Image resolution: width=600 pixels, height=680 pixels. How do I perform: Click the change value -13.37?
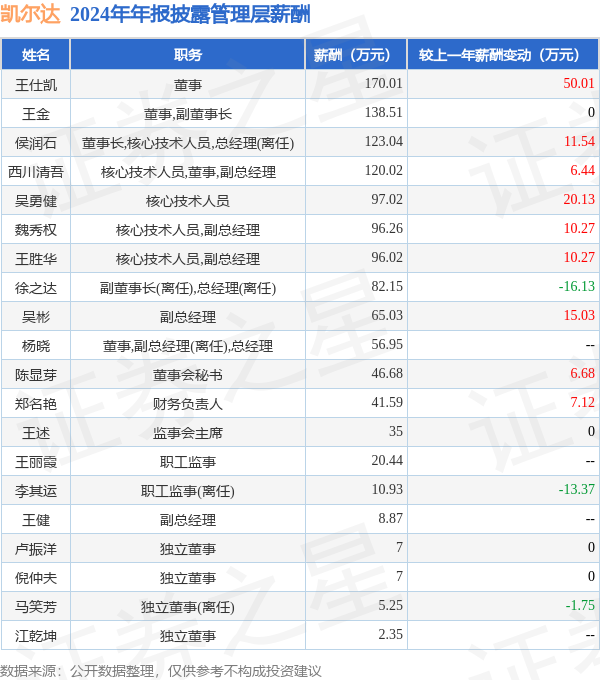tap(576, 490)
